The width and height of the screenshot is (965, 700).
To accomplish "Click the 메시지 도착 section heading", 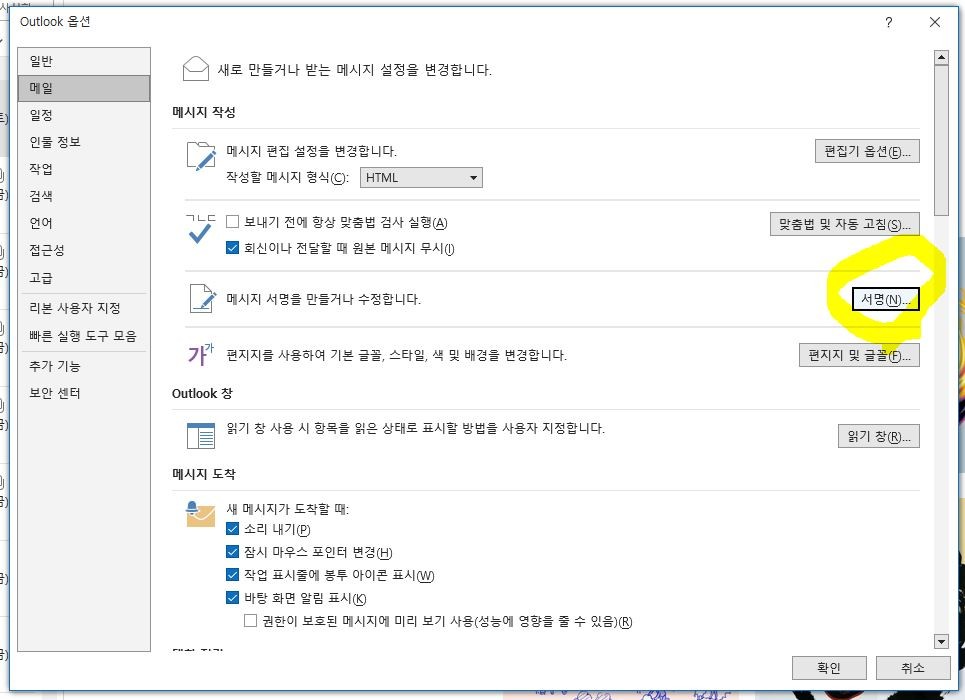I will click(204, 474).
